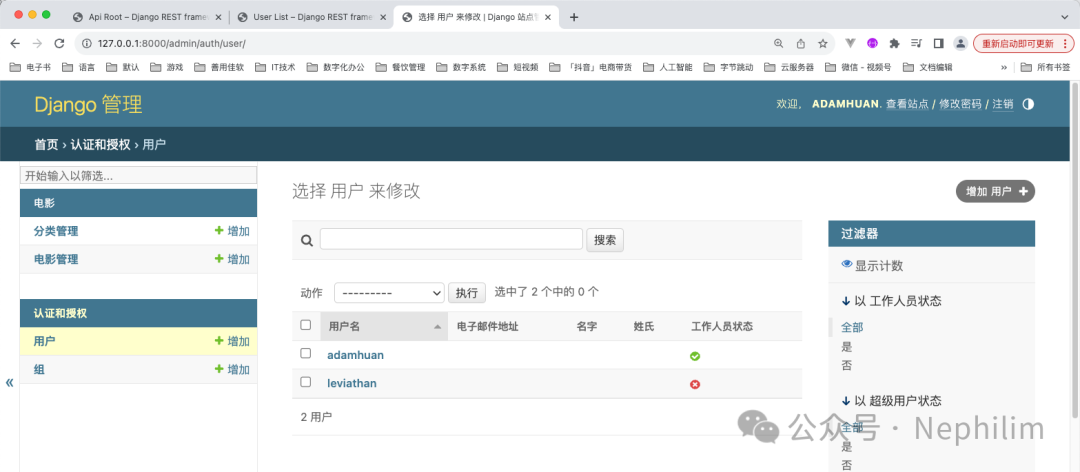Open the browser profile avatar icon
Image resolution: width=1080 pixels, height=472 pixels.
tap(960, 43)
